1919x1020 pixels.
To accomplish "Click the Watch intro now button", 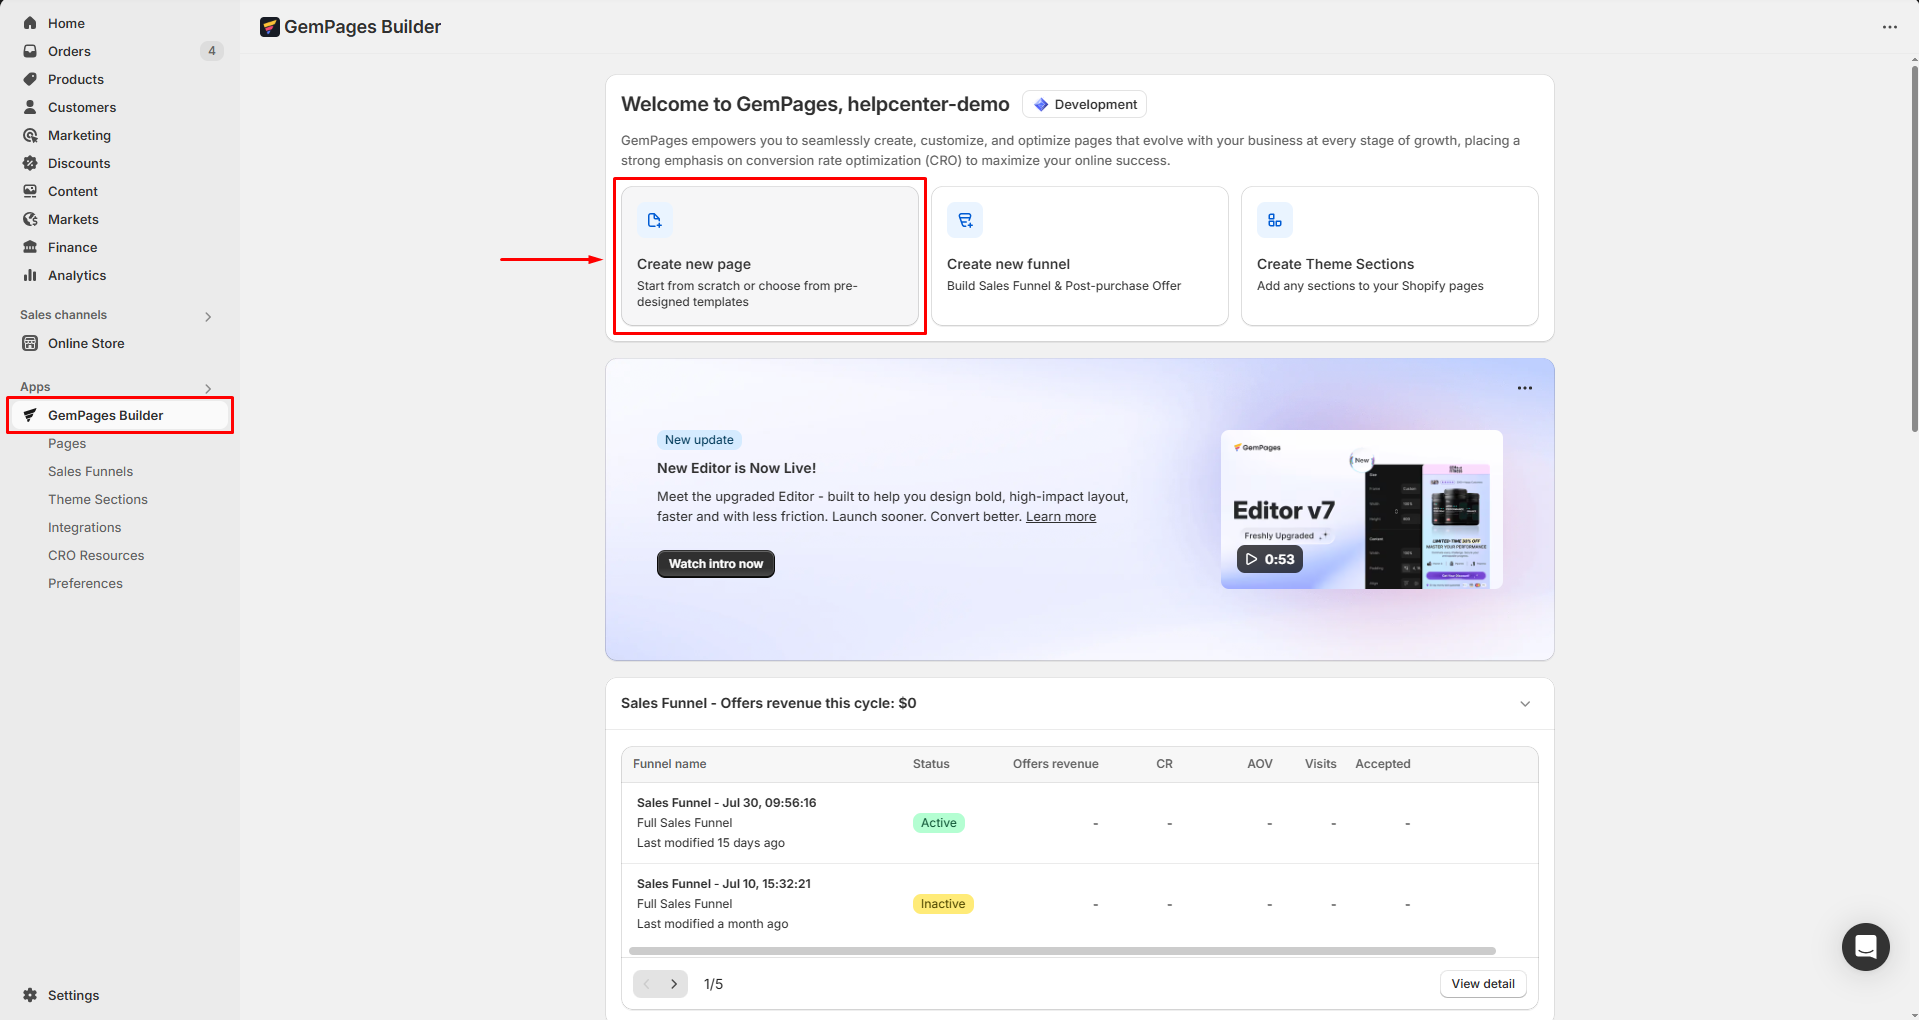I will (715, 564).
